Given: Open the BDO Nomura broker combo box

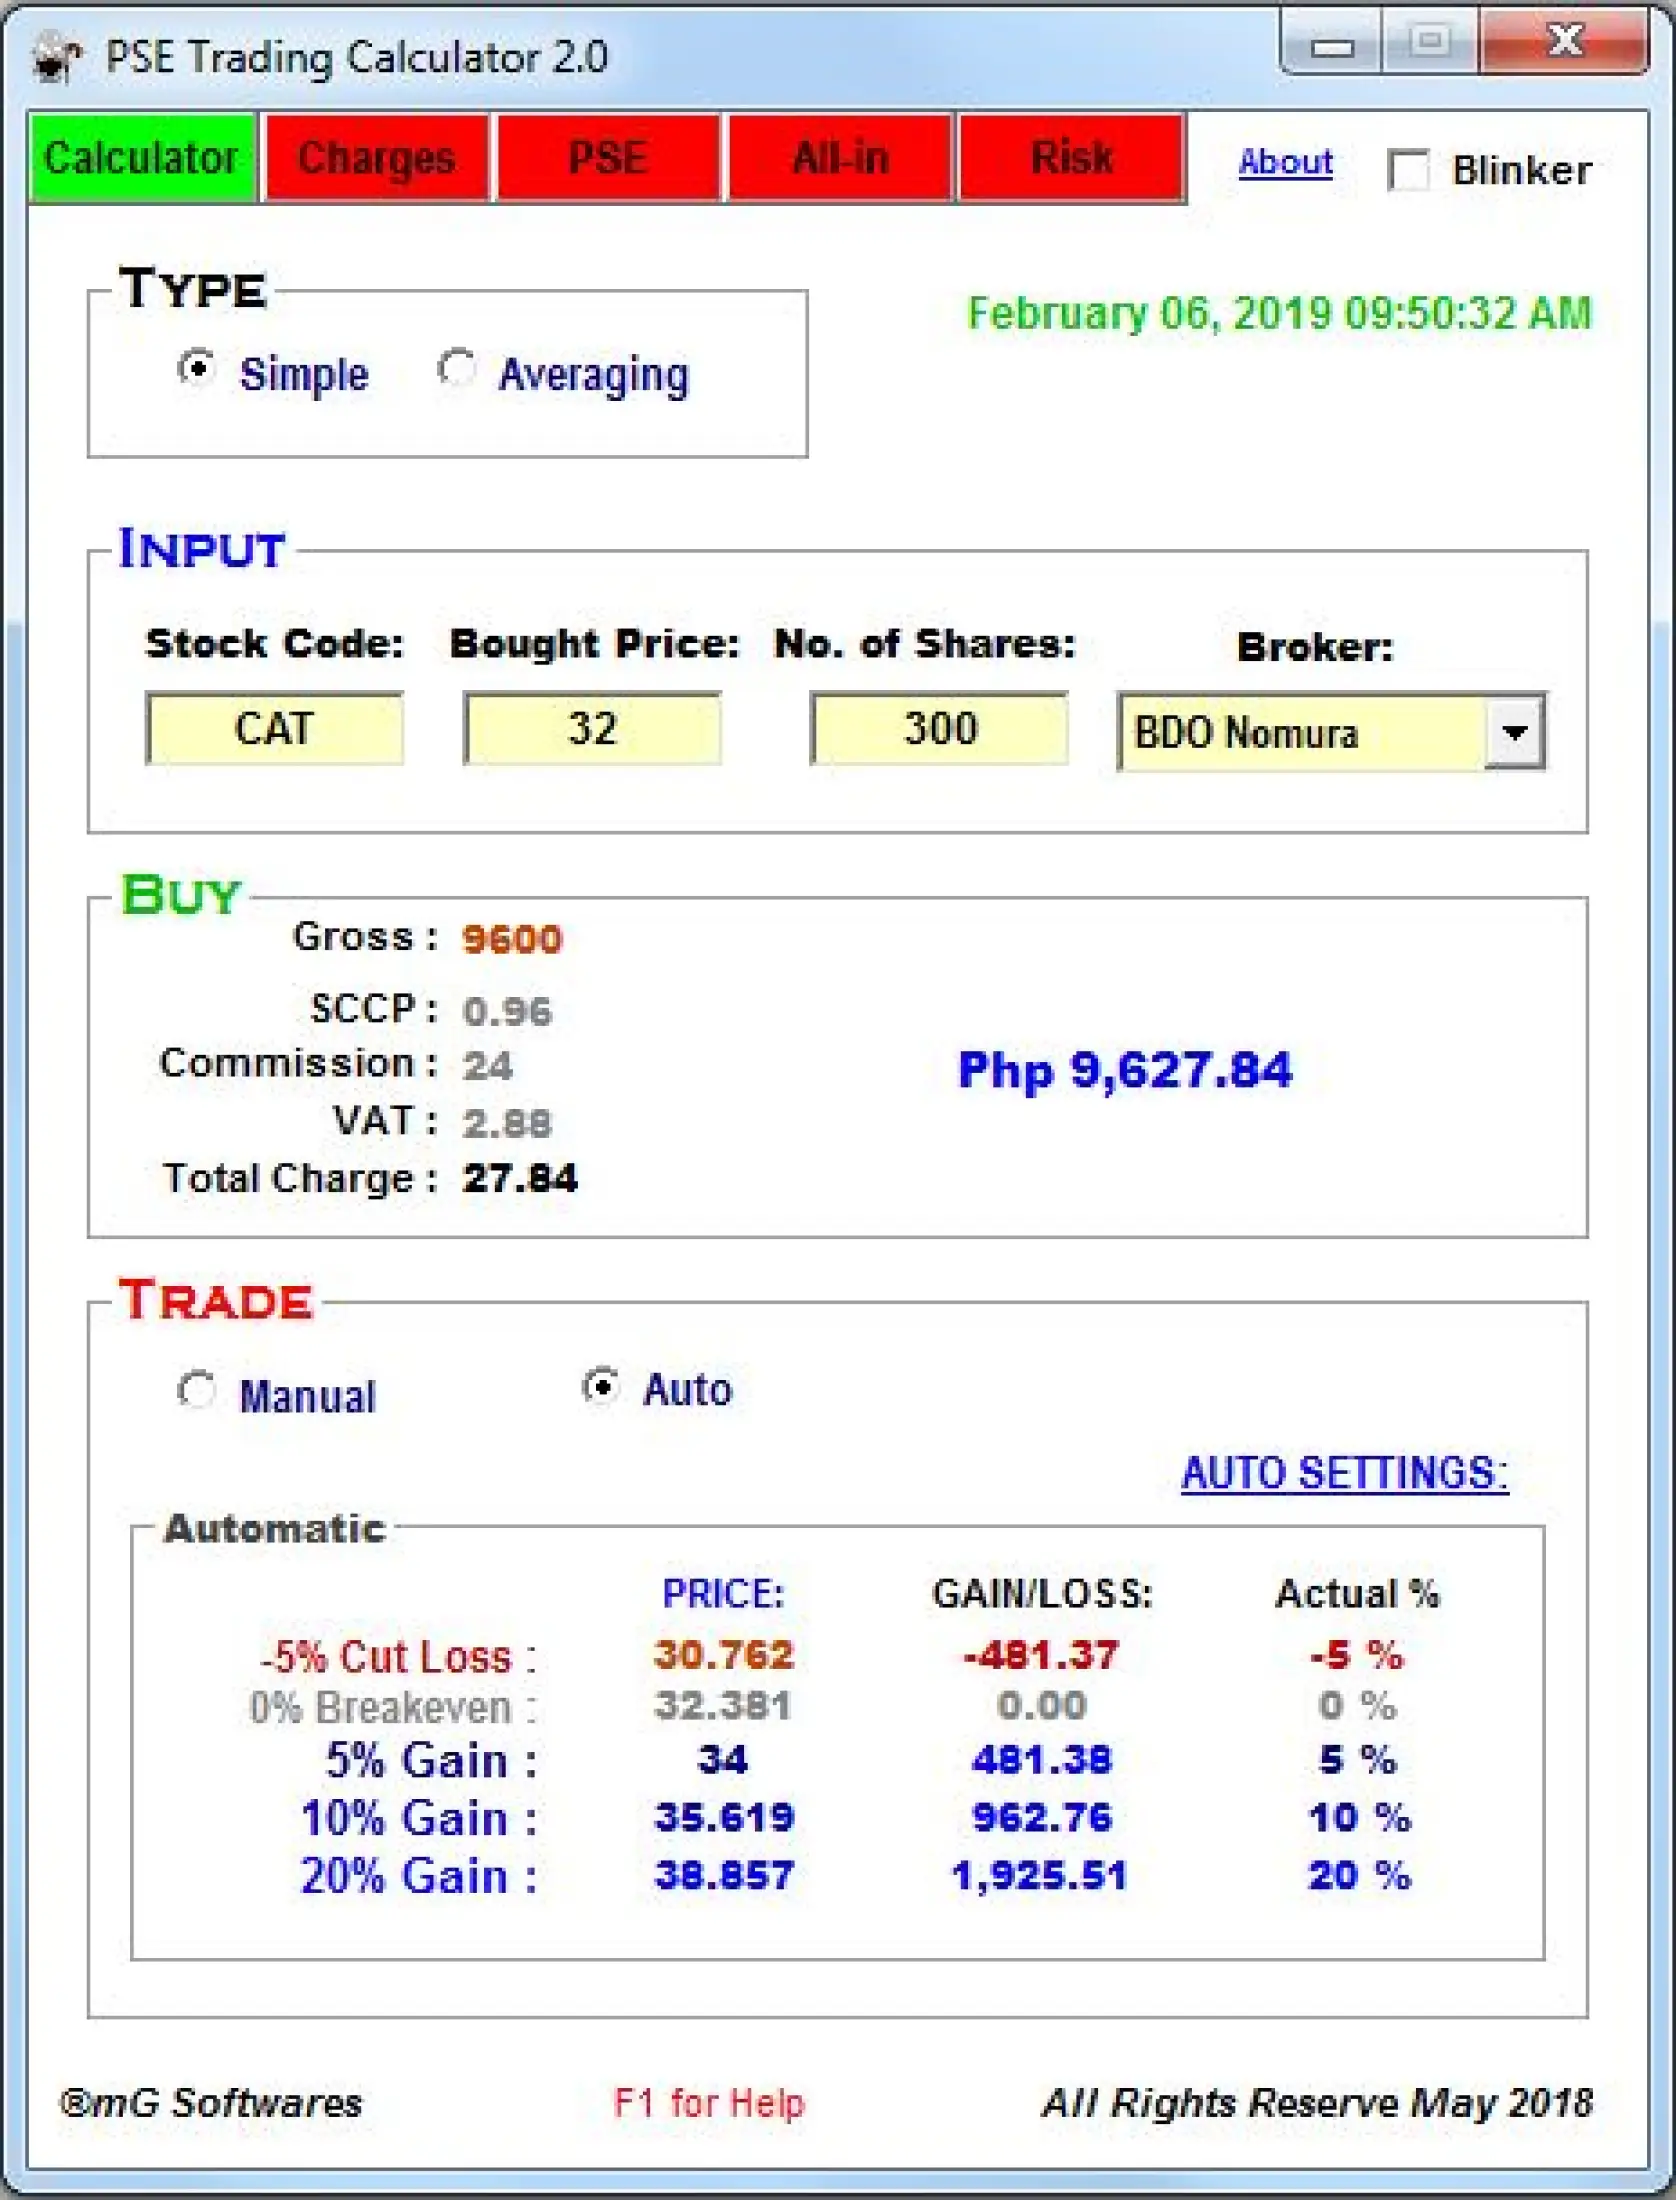Looking at the screenshot, I should click(x=1300, y=733).
